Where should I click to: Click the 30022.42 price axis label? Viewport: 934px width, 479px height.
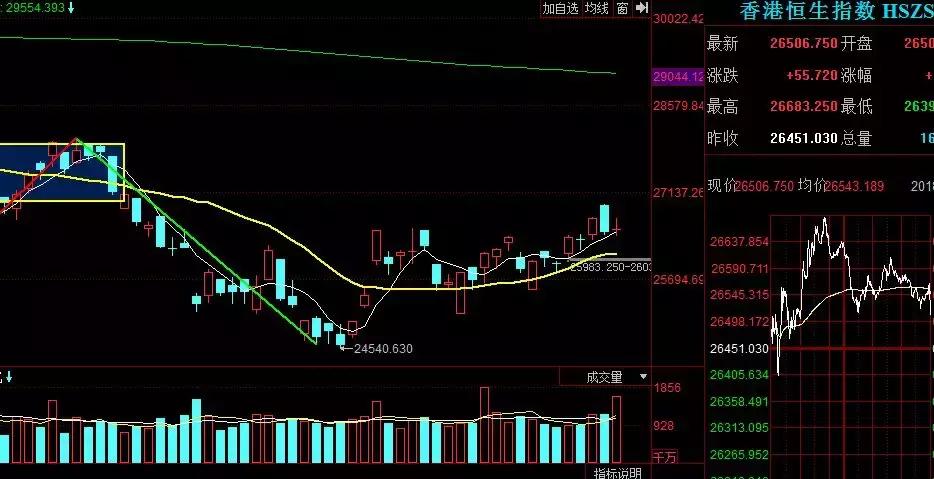pyautogui.click(x=678, y=20)
